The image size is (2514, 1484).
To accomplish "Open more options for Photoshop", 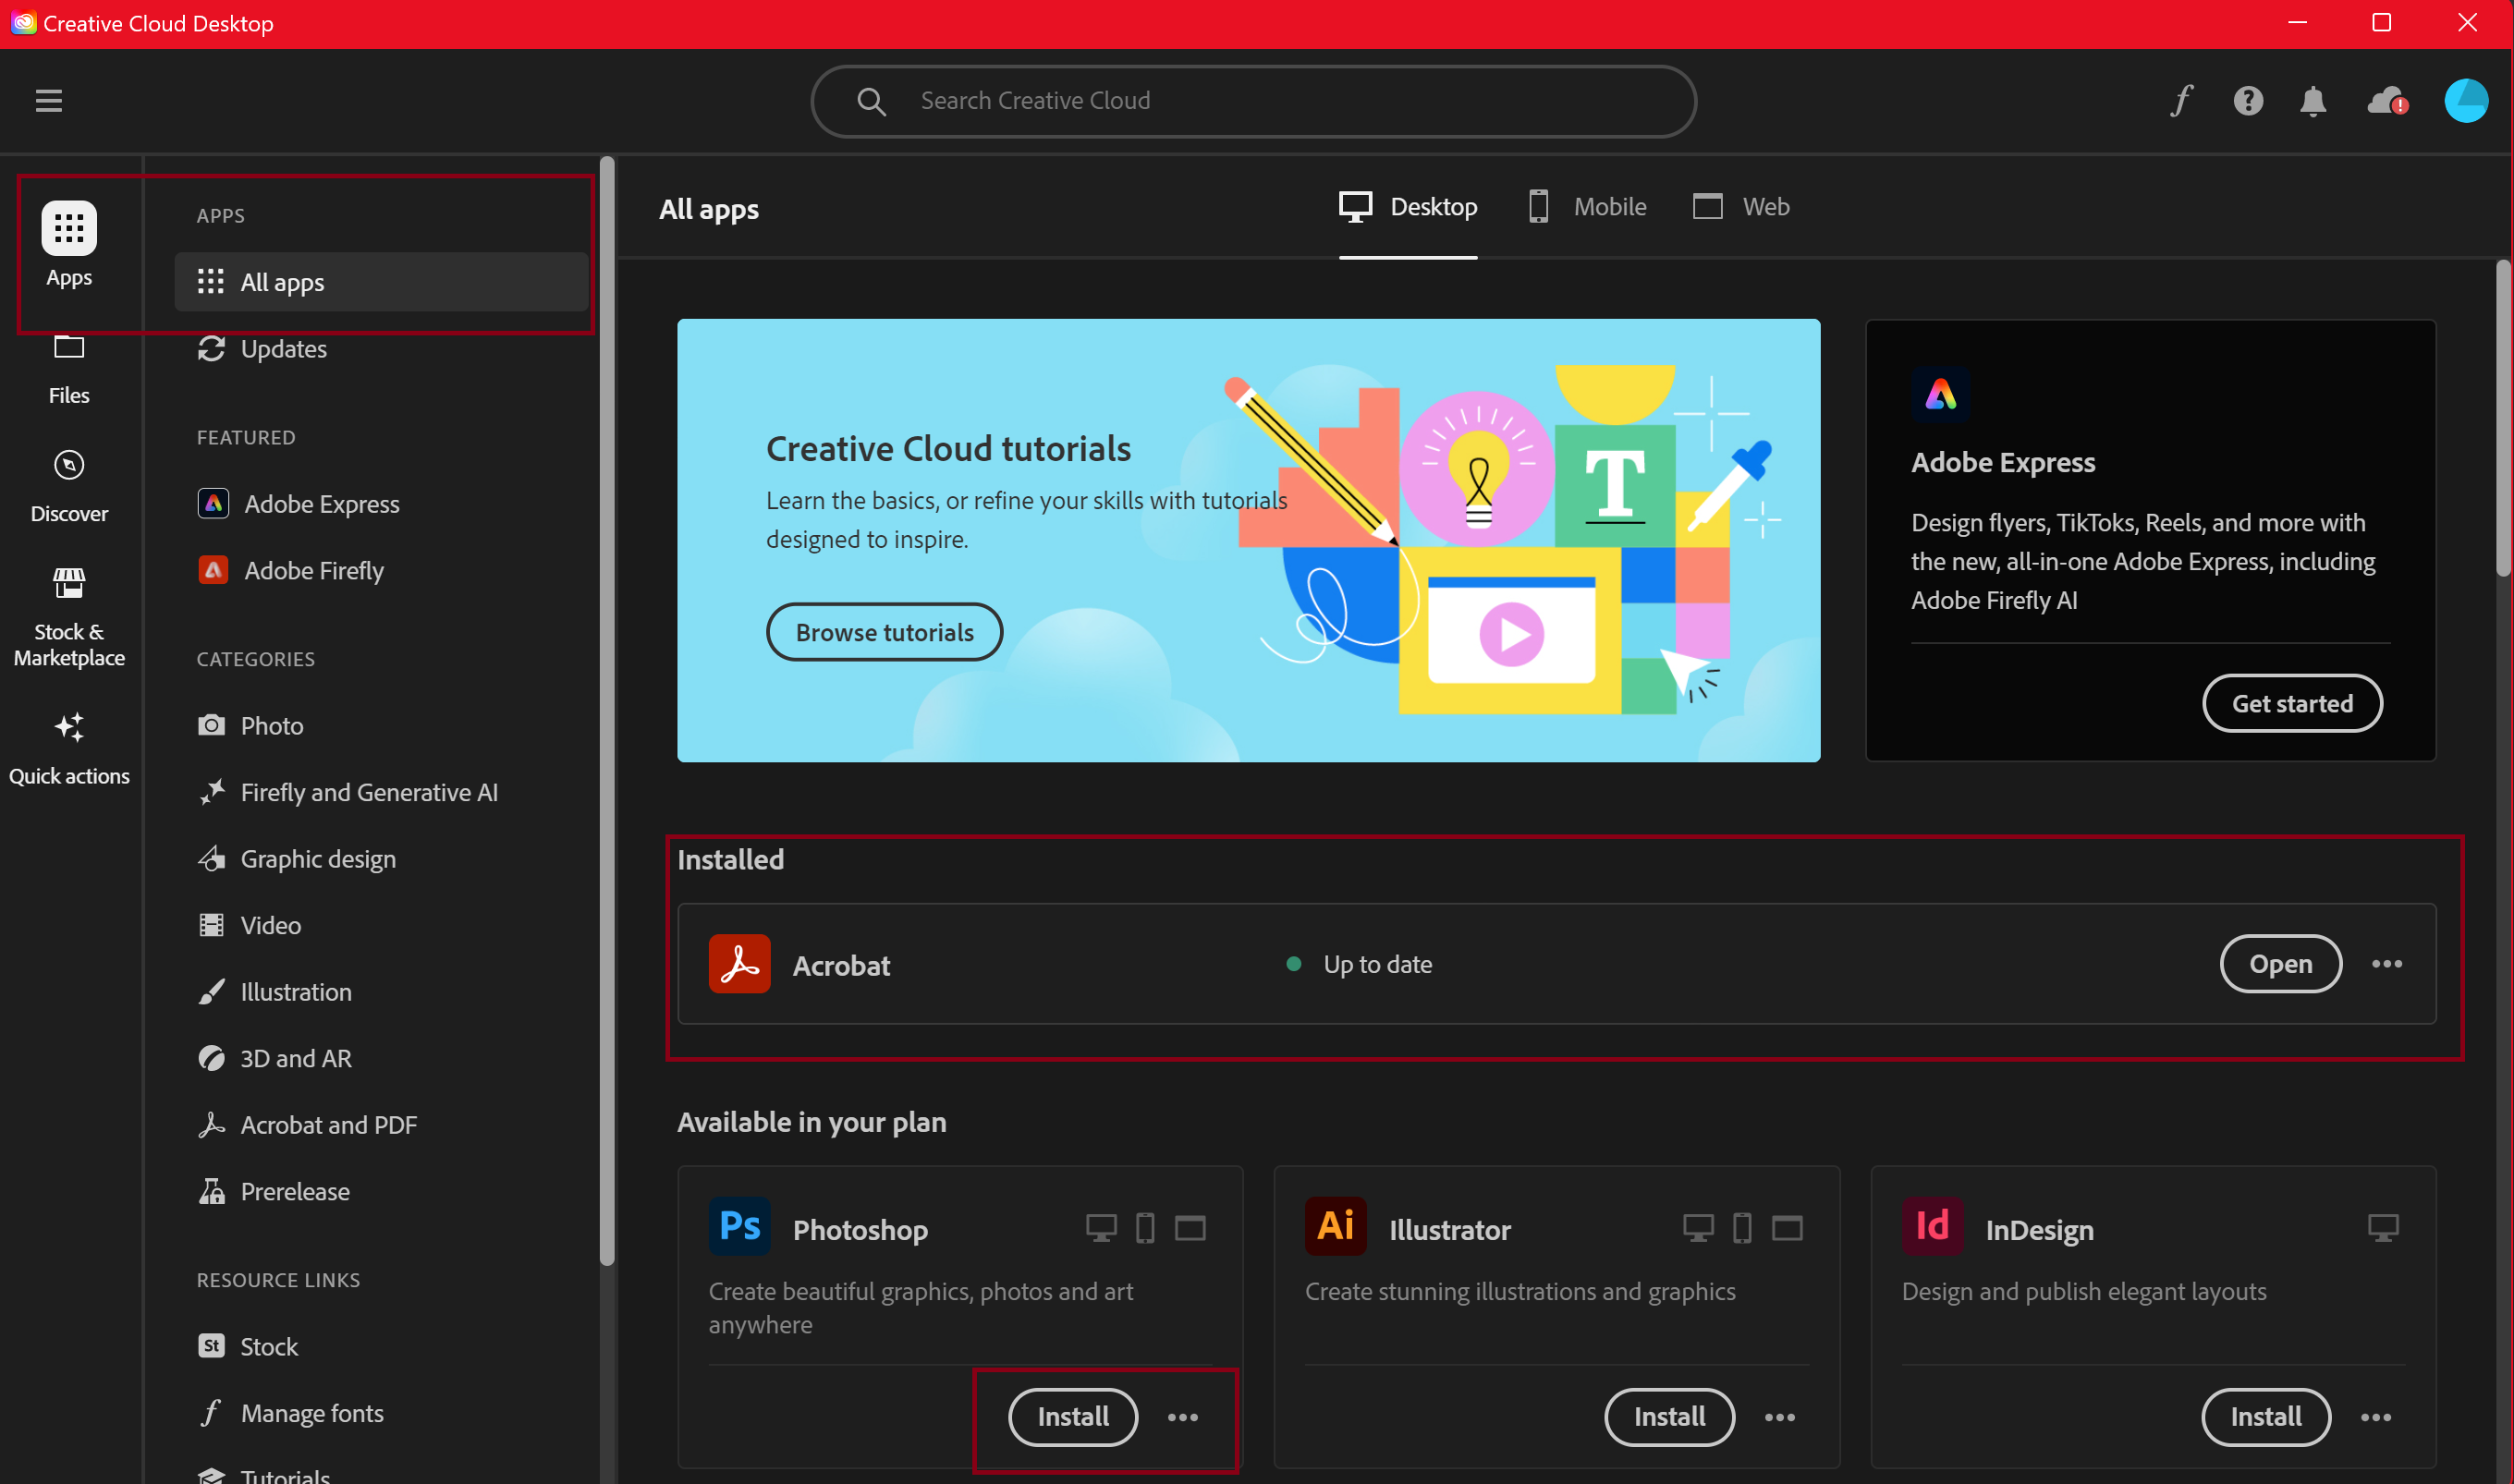I will pyautogui.click(x=1182, y=1418).
